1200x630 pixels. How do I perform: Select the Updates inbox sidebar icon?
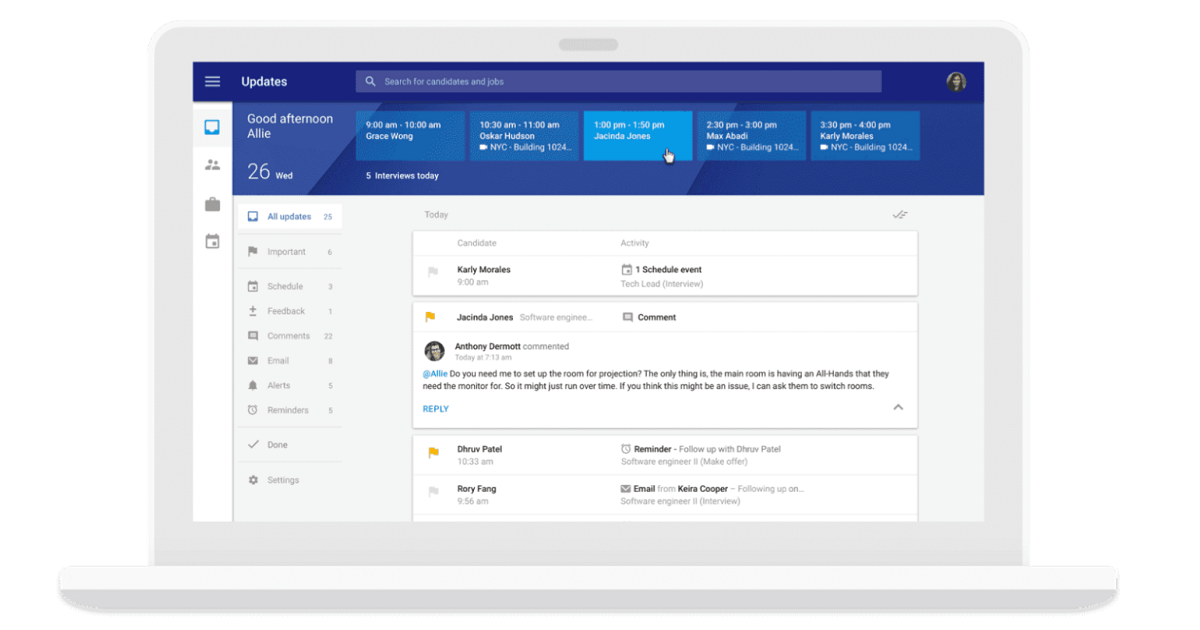click(x=212, y=127)
